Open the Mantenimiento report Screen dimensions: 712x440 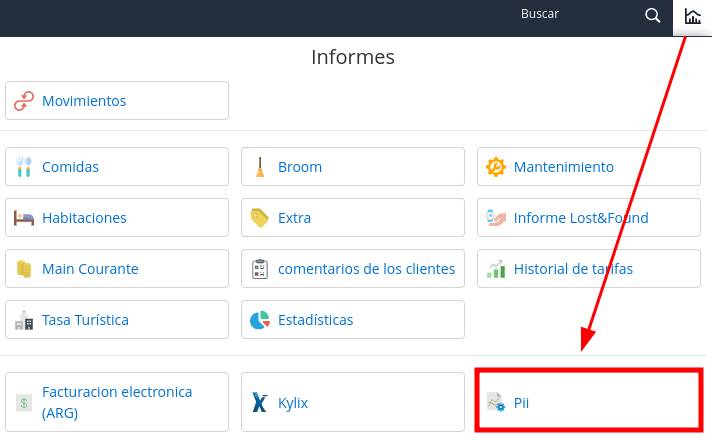[x=589, y=167]
